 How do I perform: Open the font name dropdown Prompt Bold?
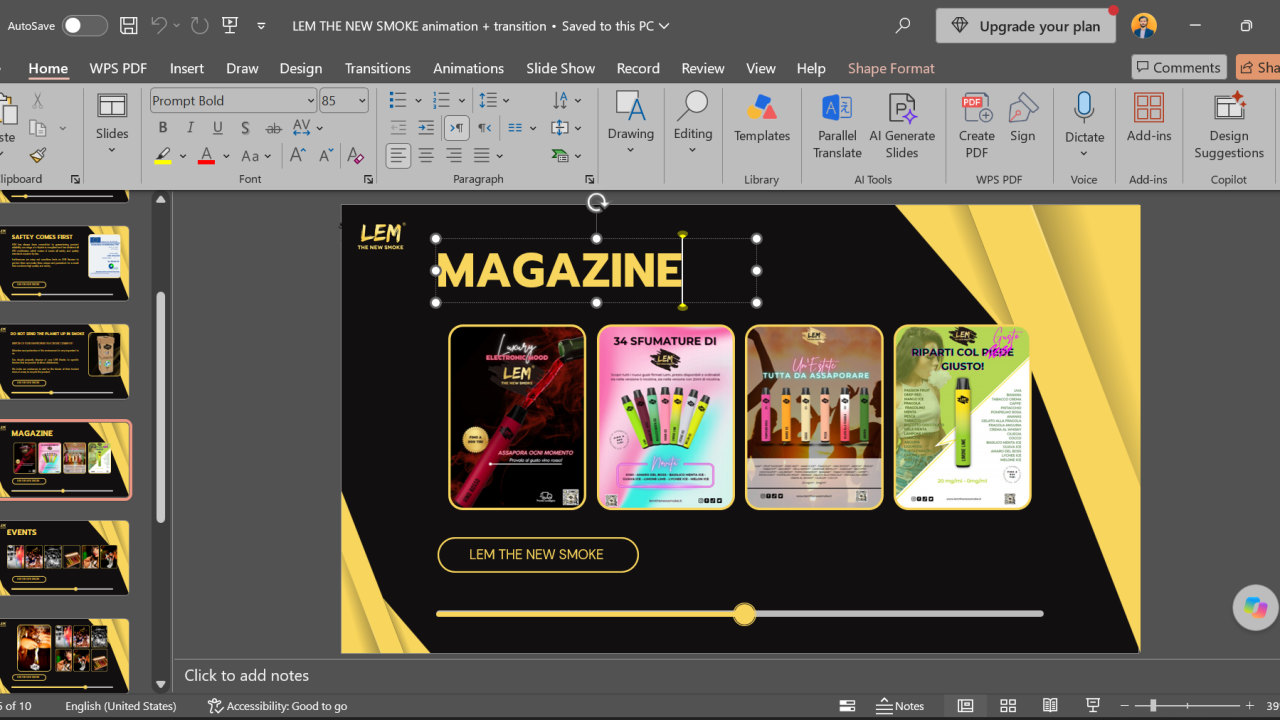coord(233,100)
